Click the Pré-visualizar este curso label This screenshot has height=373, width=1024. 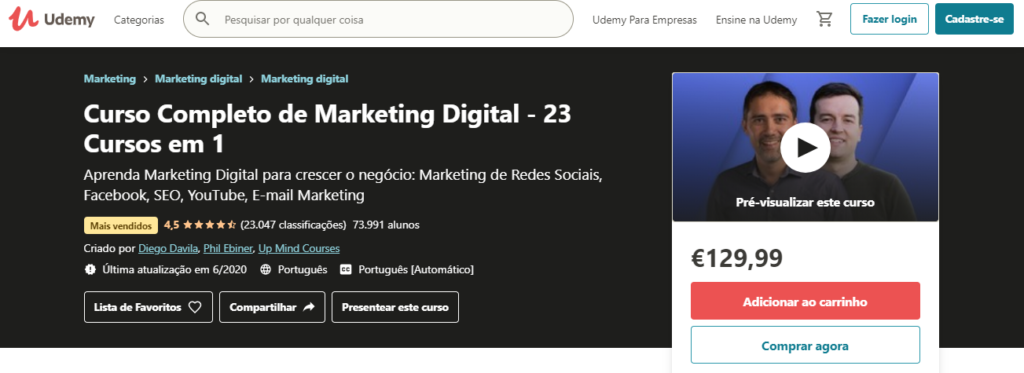[x=805, y=203]
